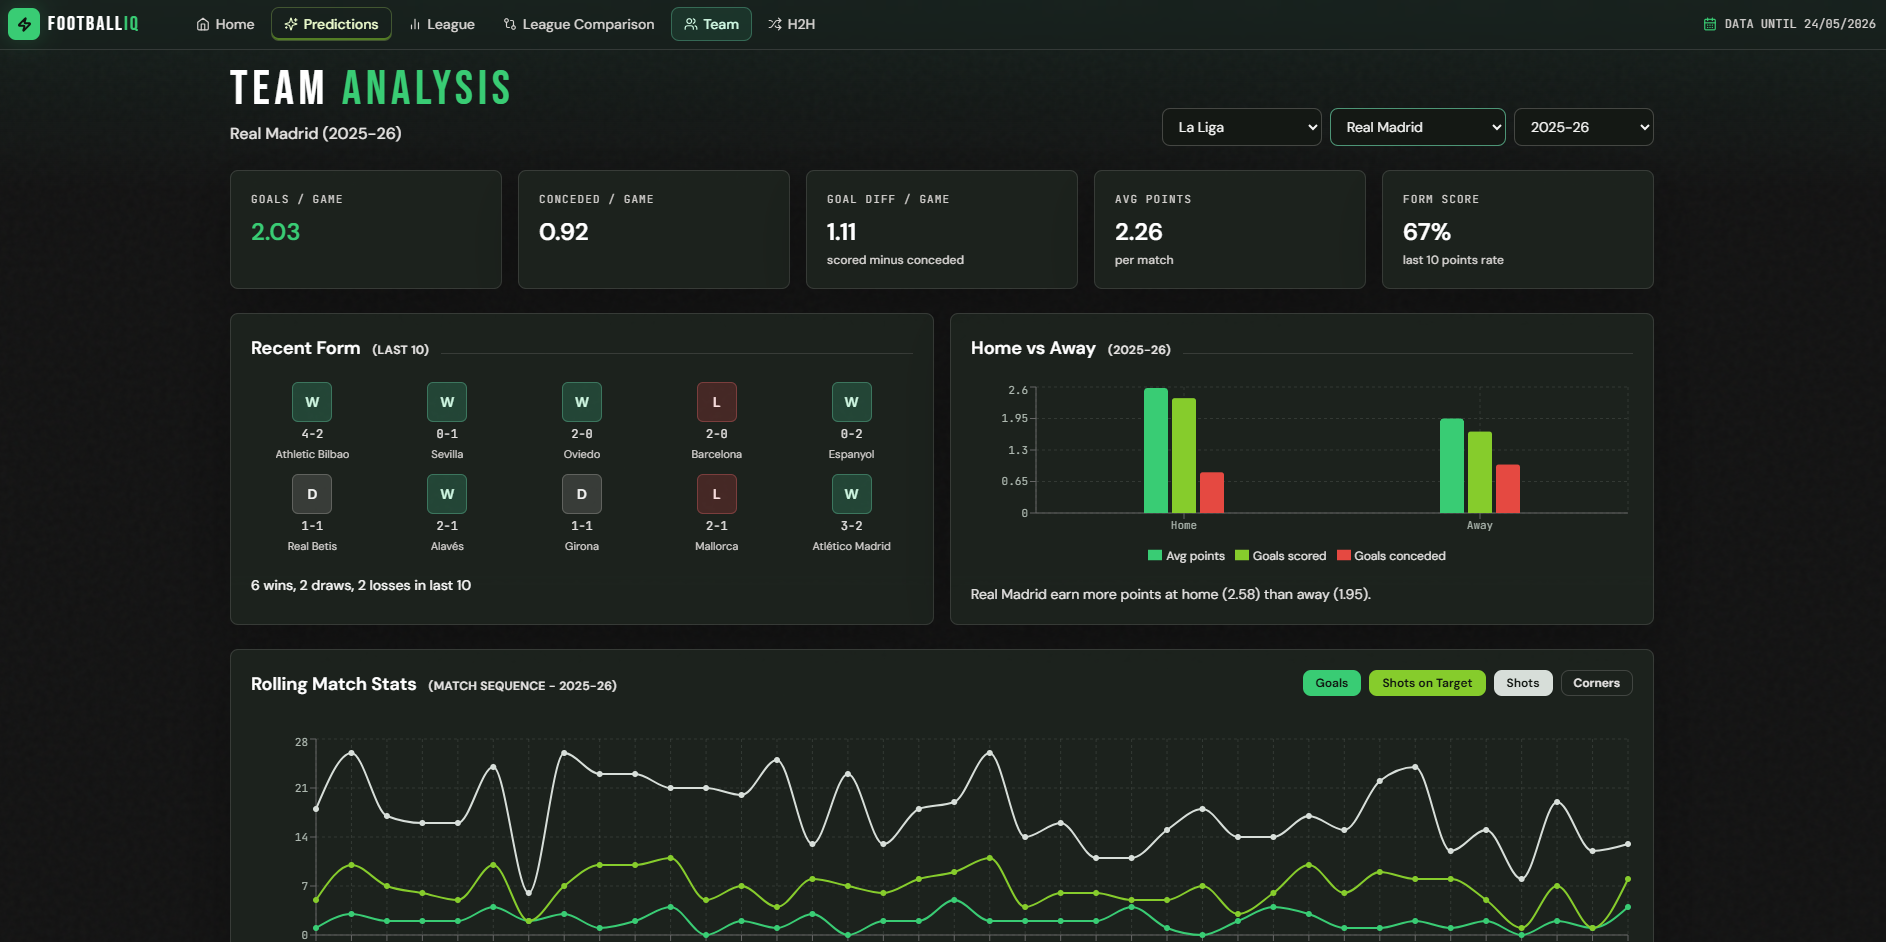Screen dimensions: 1886x942
Task: Open the League nav tab
Action: (441, 24)
